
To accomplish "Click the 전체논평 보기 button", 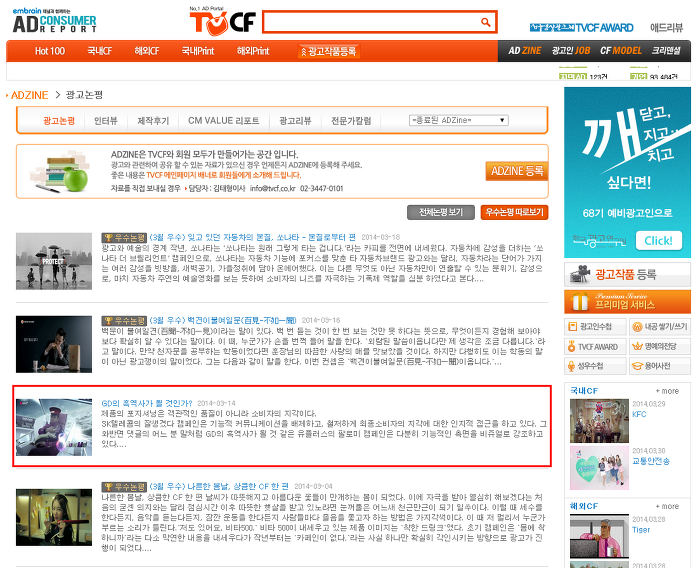I will pos(441,213).
